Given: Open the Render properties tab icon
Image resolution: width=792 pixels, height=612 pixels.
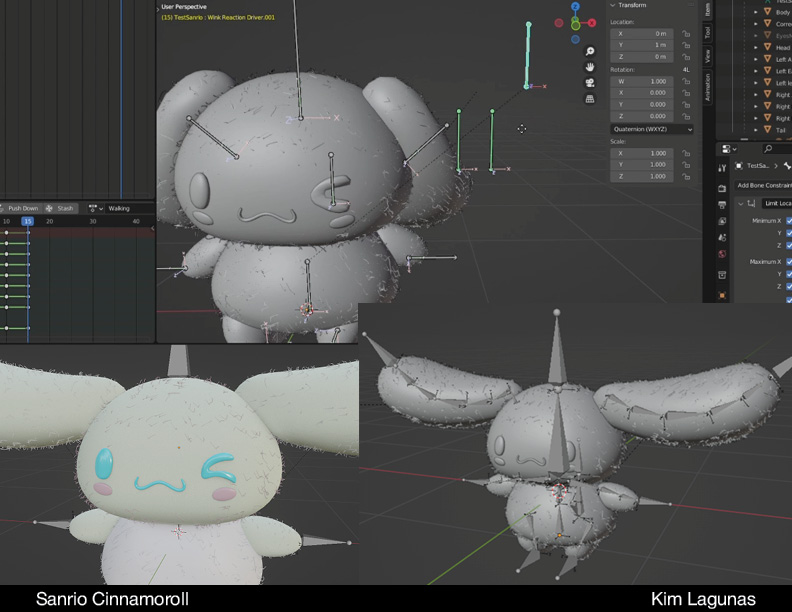Looking at the screenshot, I should point(722,188).
